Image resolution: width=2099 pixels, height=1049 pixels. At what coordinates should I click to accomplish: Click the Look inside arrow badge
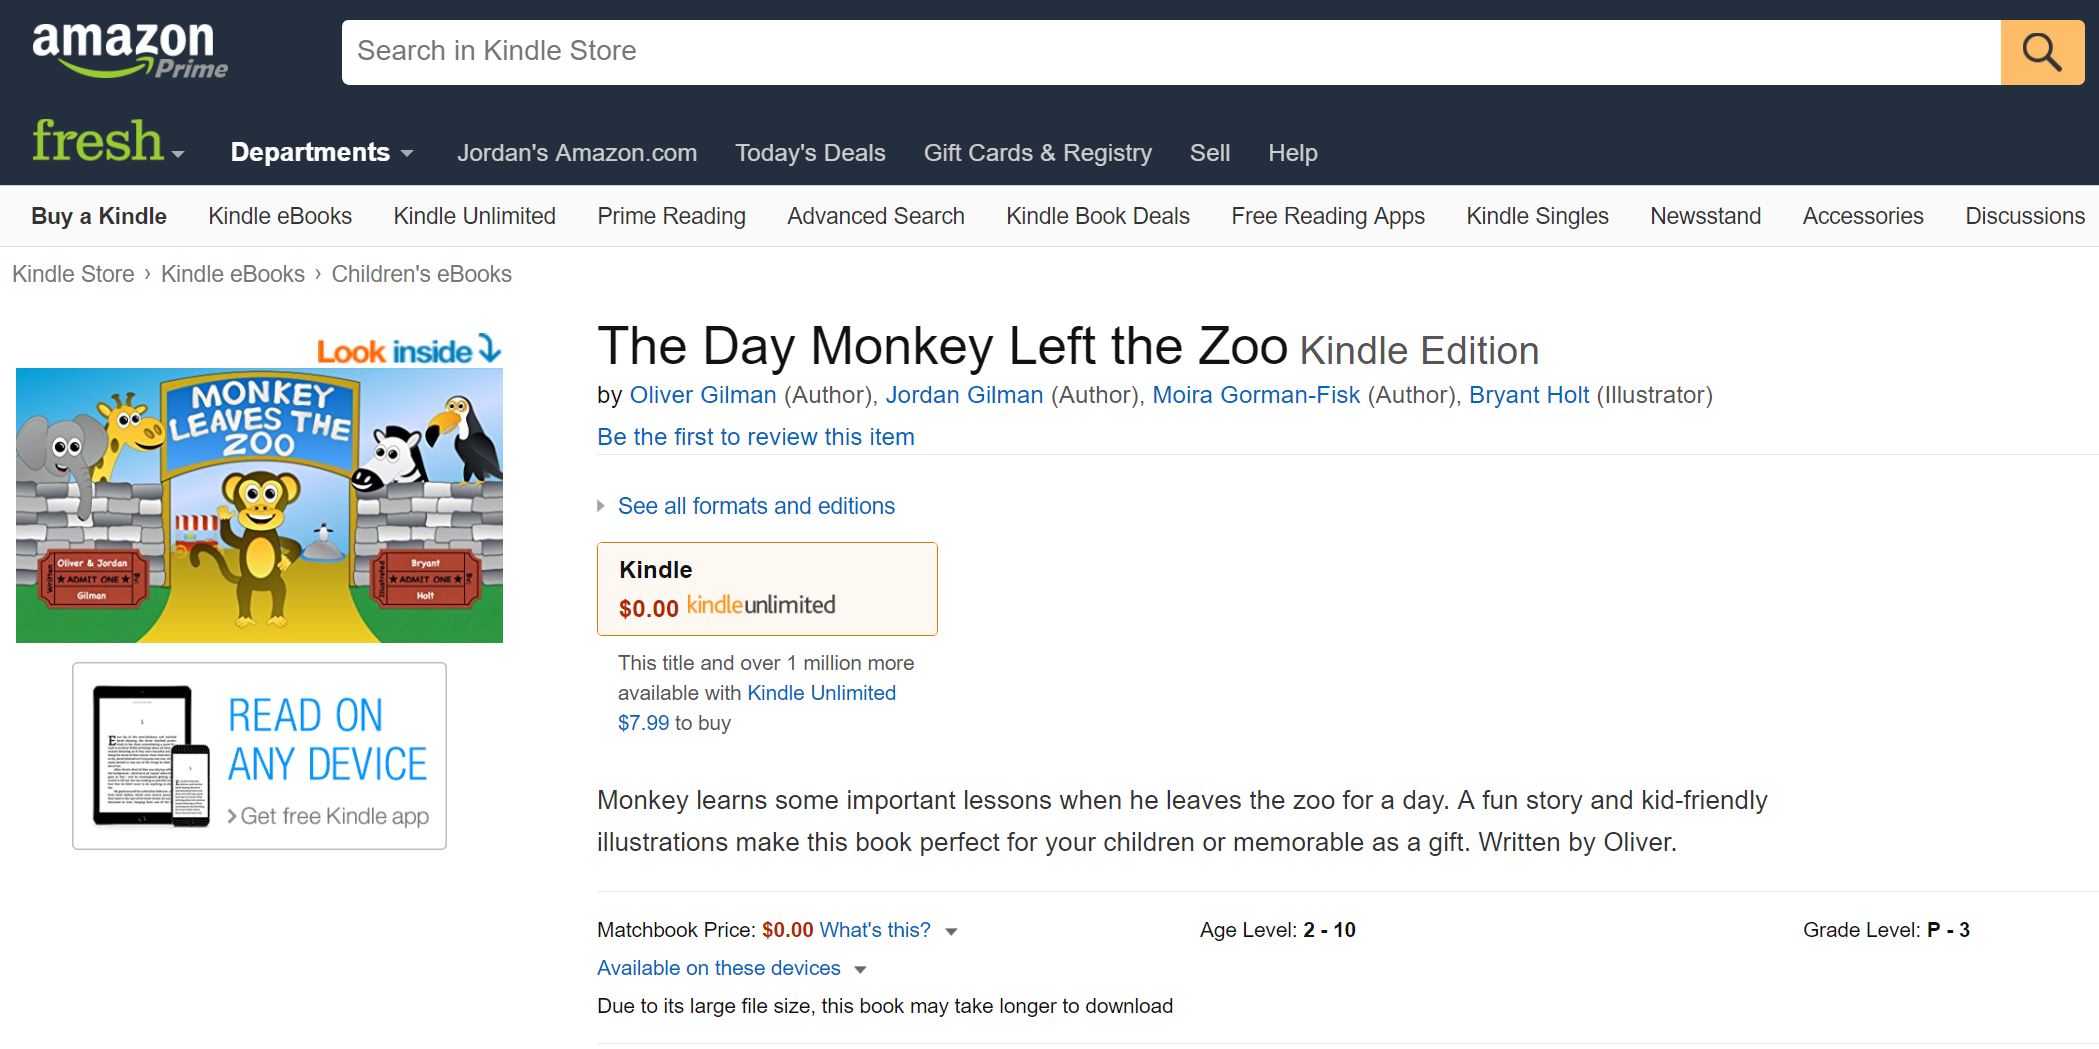click(x=408, y=350)
